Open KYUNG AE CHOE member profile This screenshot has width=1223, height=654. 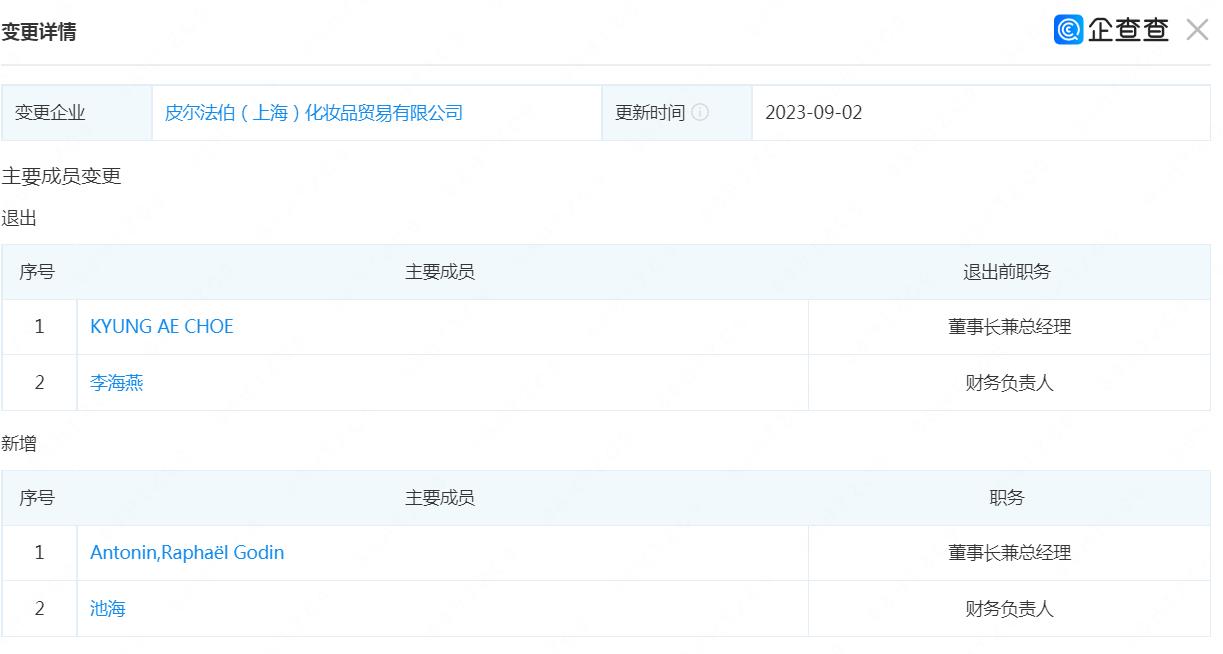click(x=161, y=327)
